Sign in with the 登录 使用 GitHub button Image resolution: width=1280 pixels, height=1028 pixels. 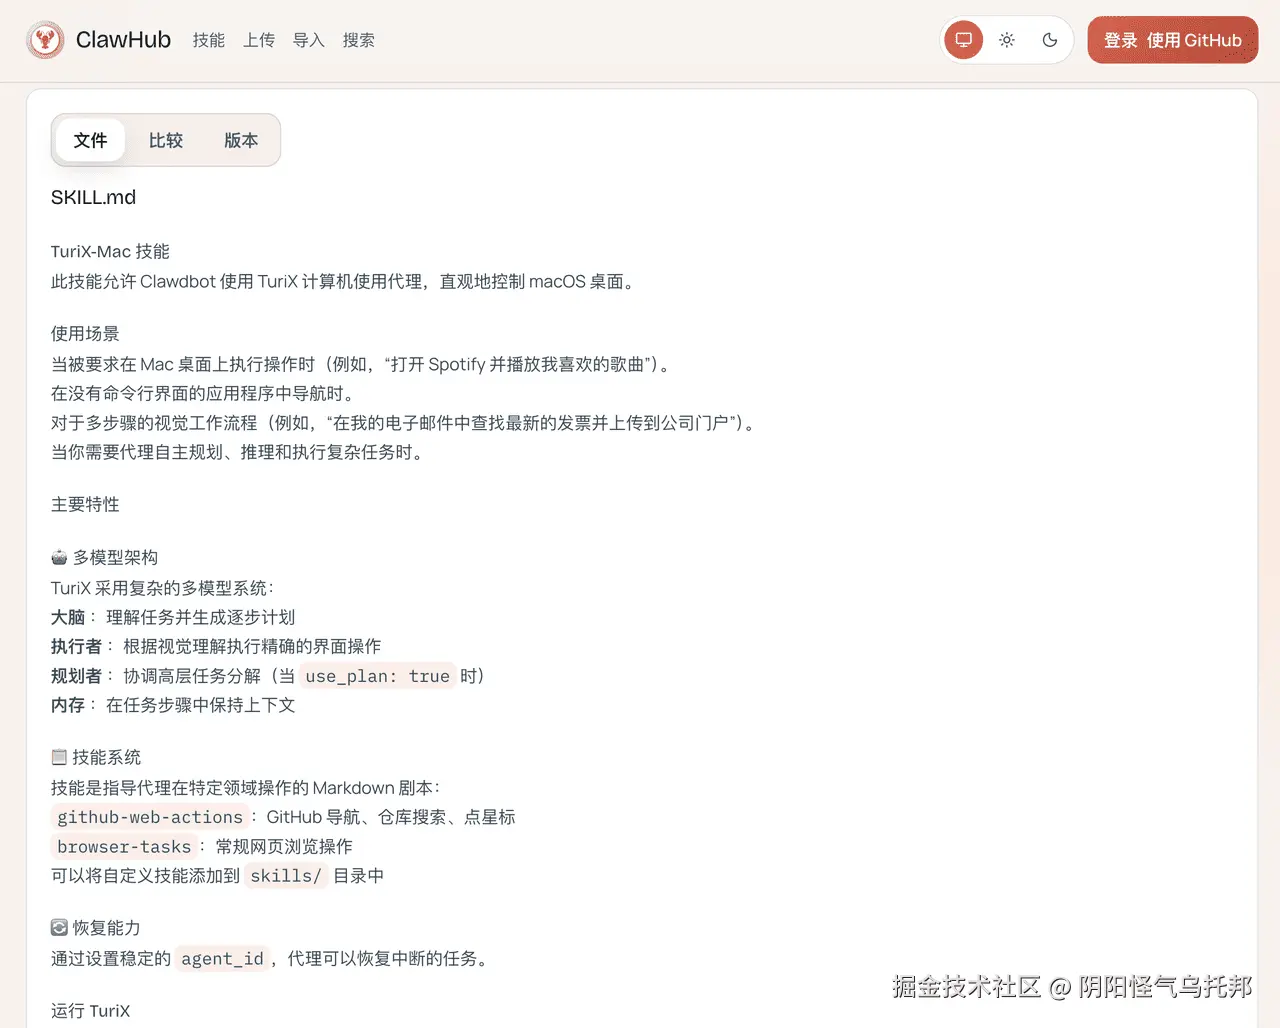[1173, 40]
